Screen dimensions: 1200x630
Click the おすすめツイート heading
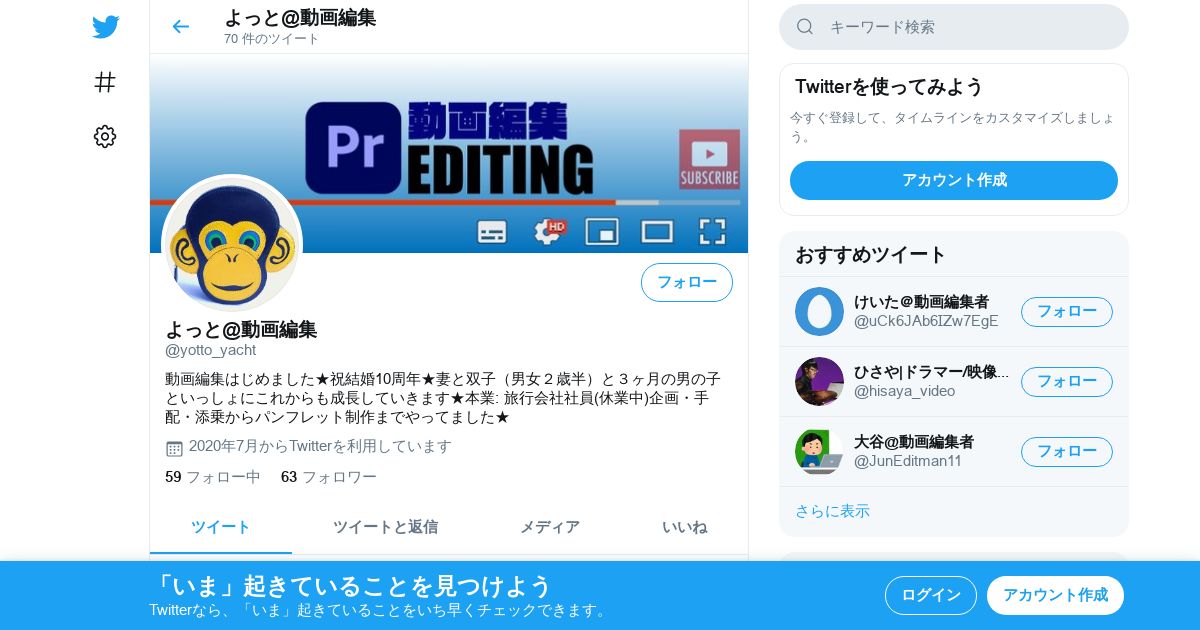(x=870, y=254)
